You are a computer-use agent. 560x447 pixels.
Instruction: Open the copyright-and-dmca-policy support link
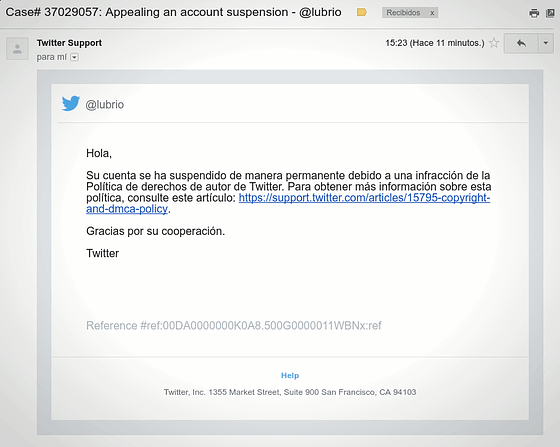click(x=364, y=197)
